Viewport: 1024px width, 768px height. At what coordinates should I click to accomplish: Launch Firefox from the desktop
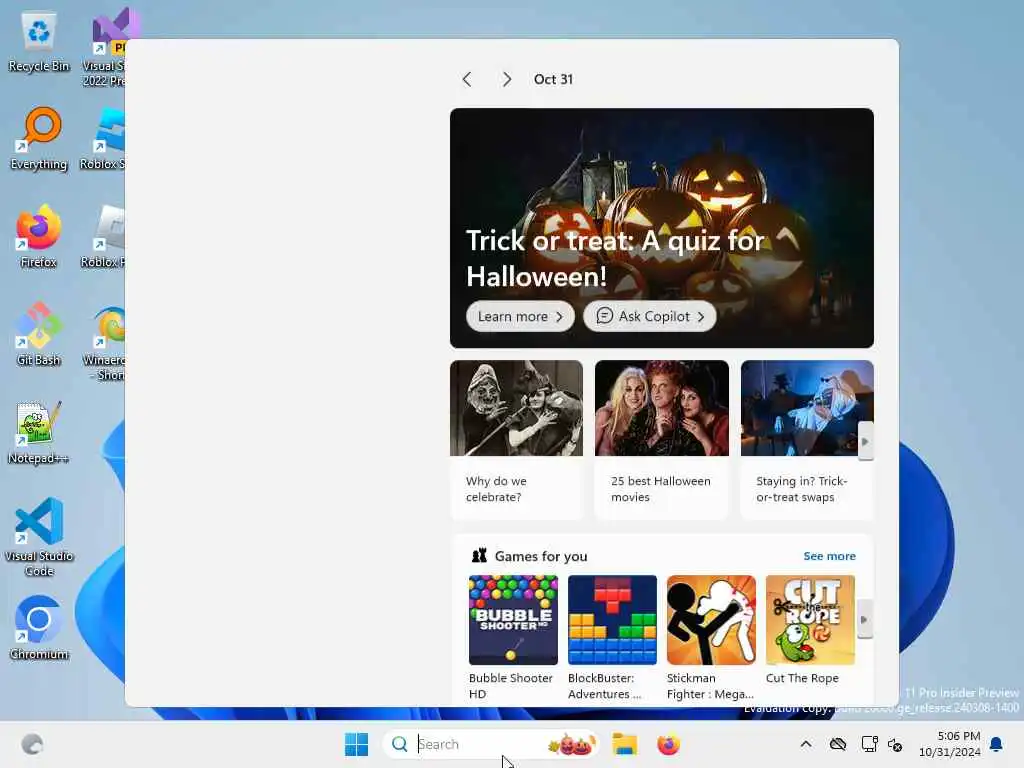click(39, 236)
